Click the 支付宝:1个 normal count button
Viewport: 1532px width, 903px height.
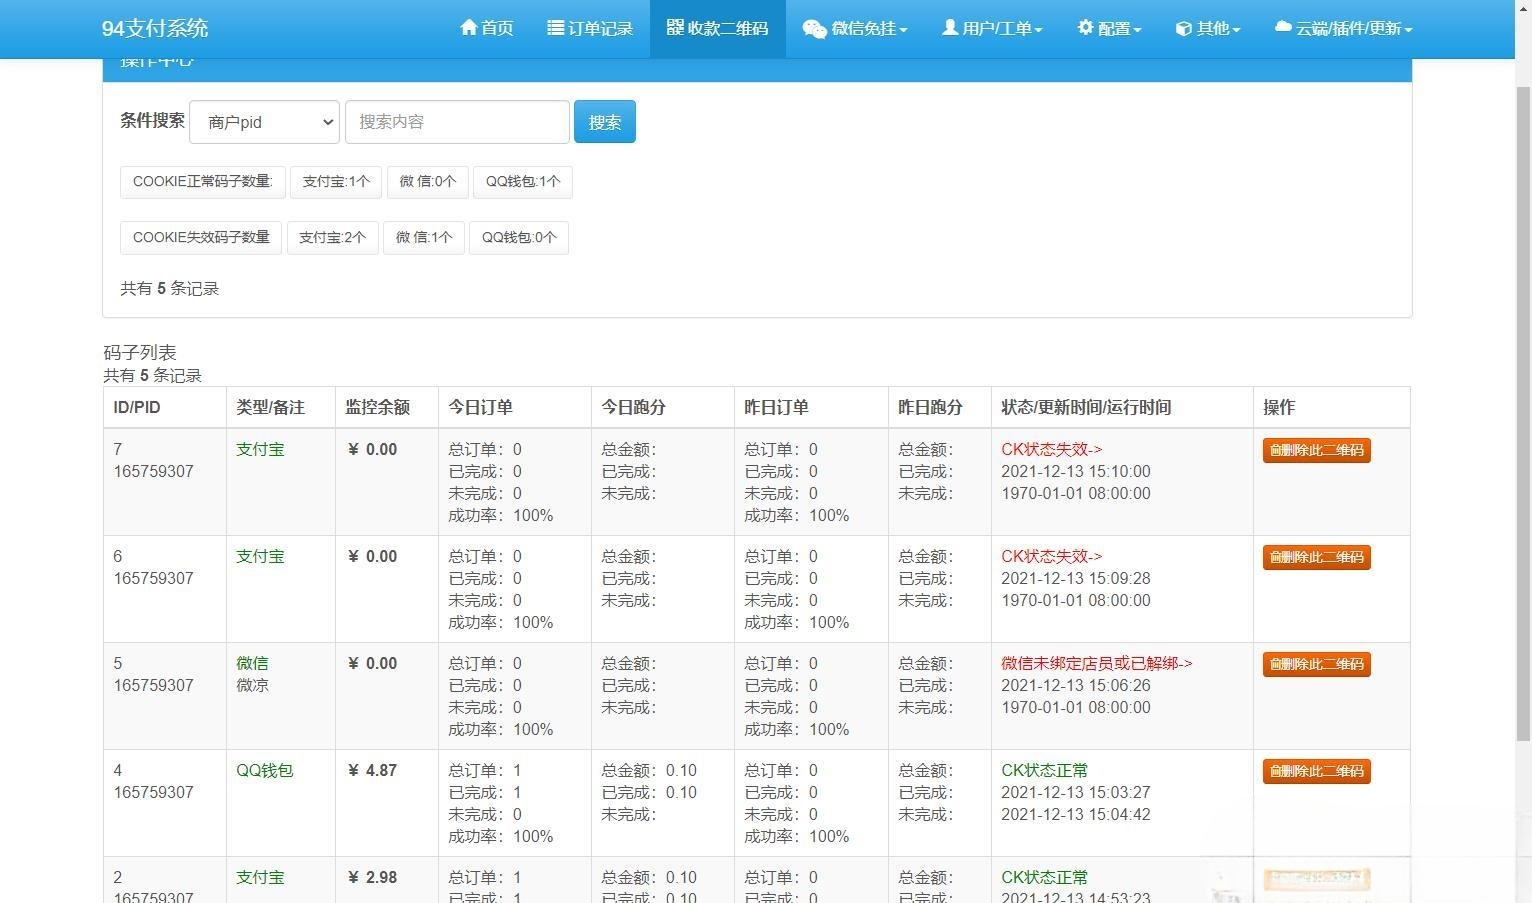[x=336, y=182]
